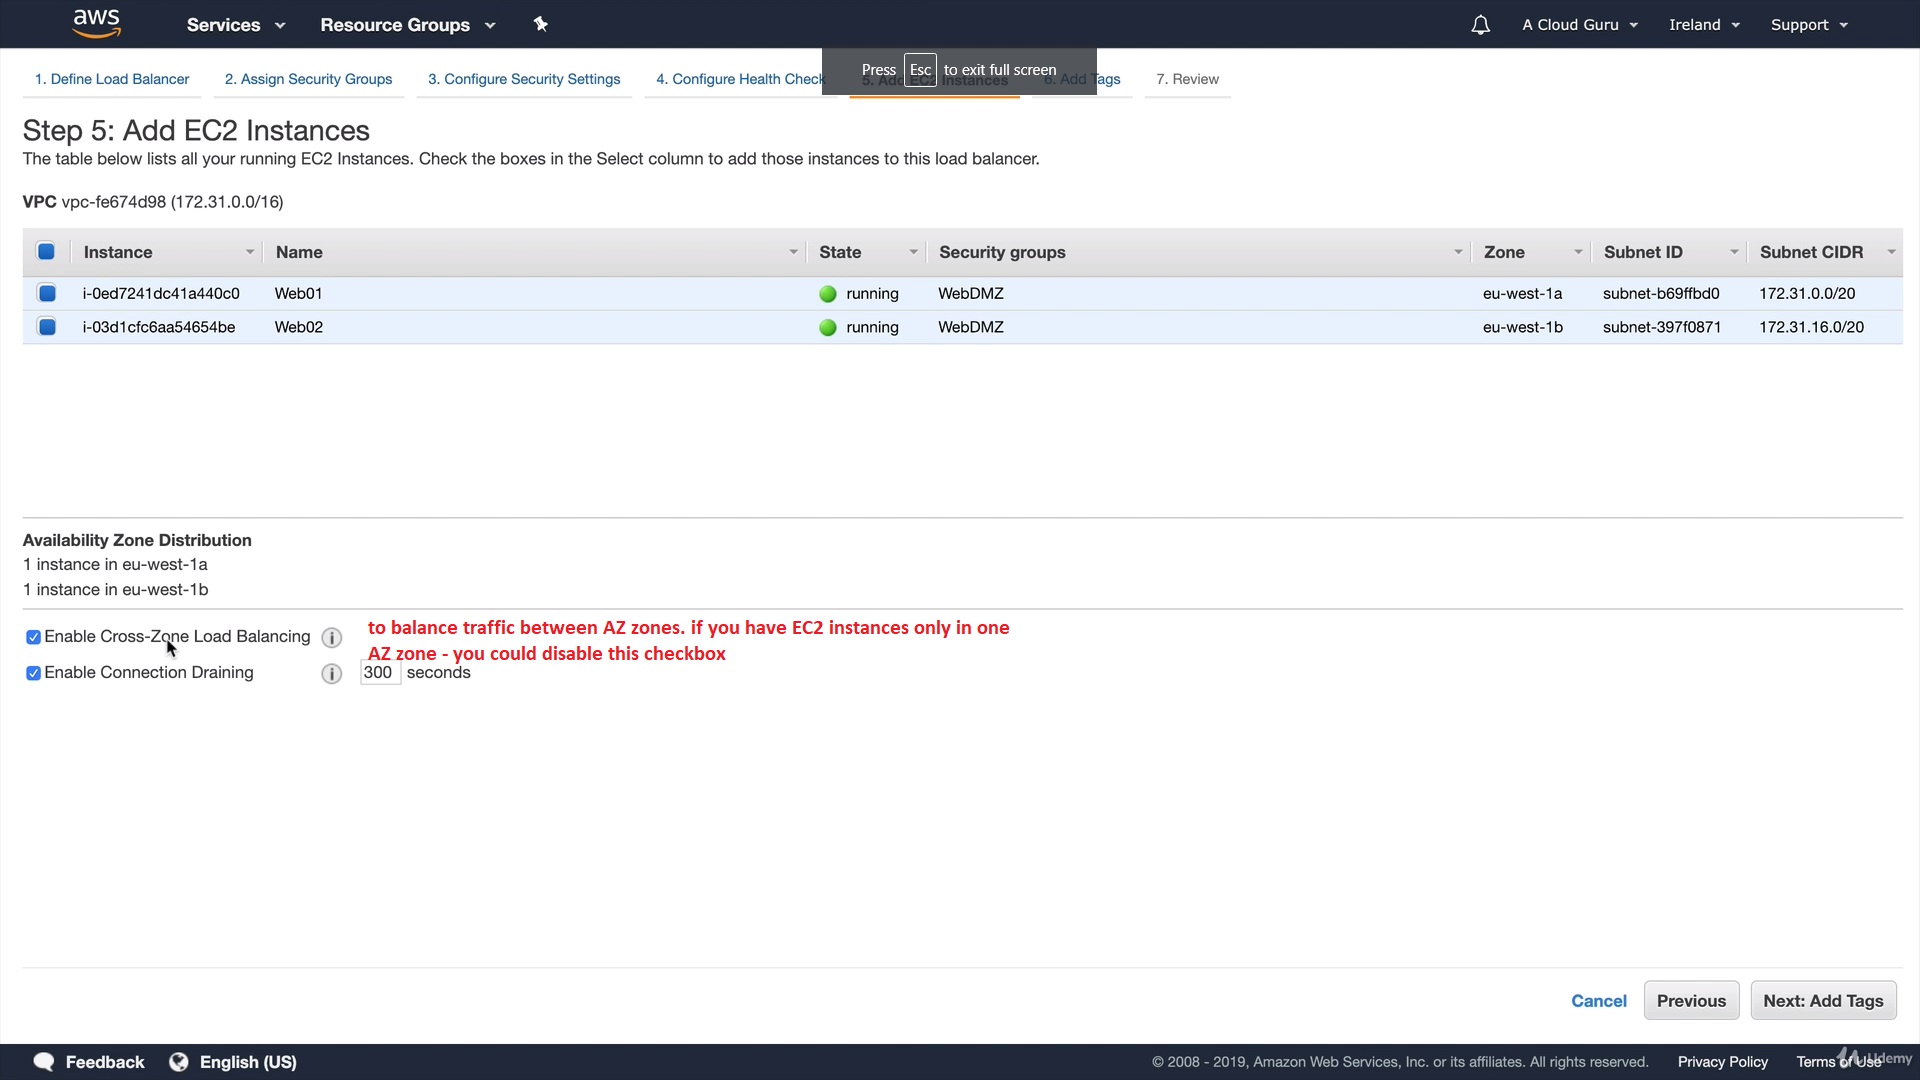Toggle the select-all instances header checkbox
Screen dimensions: 1920x1080
[x=46, y=252]
